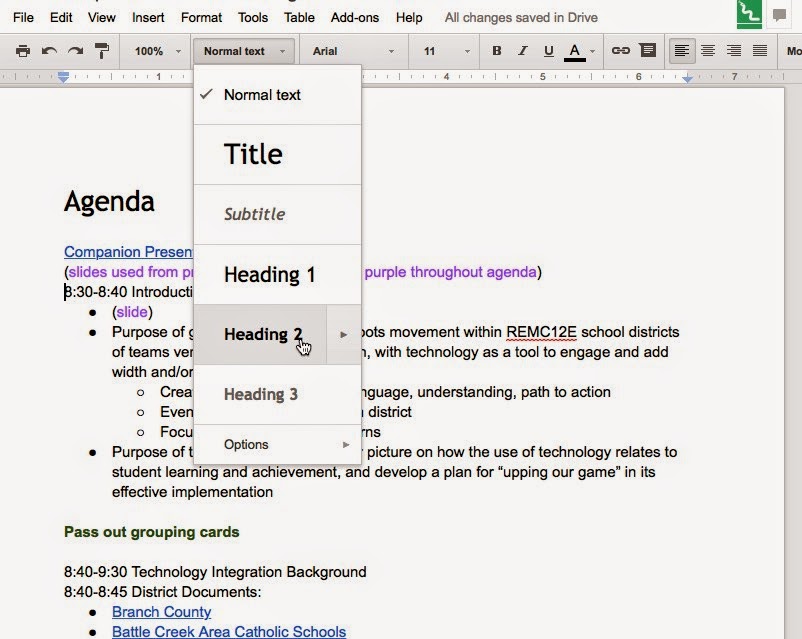
Task: Click the Print icon in toolbar
Action: tap(23, 51)
